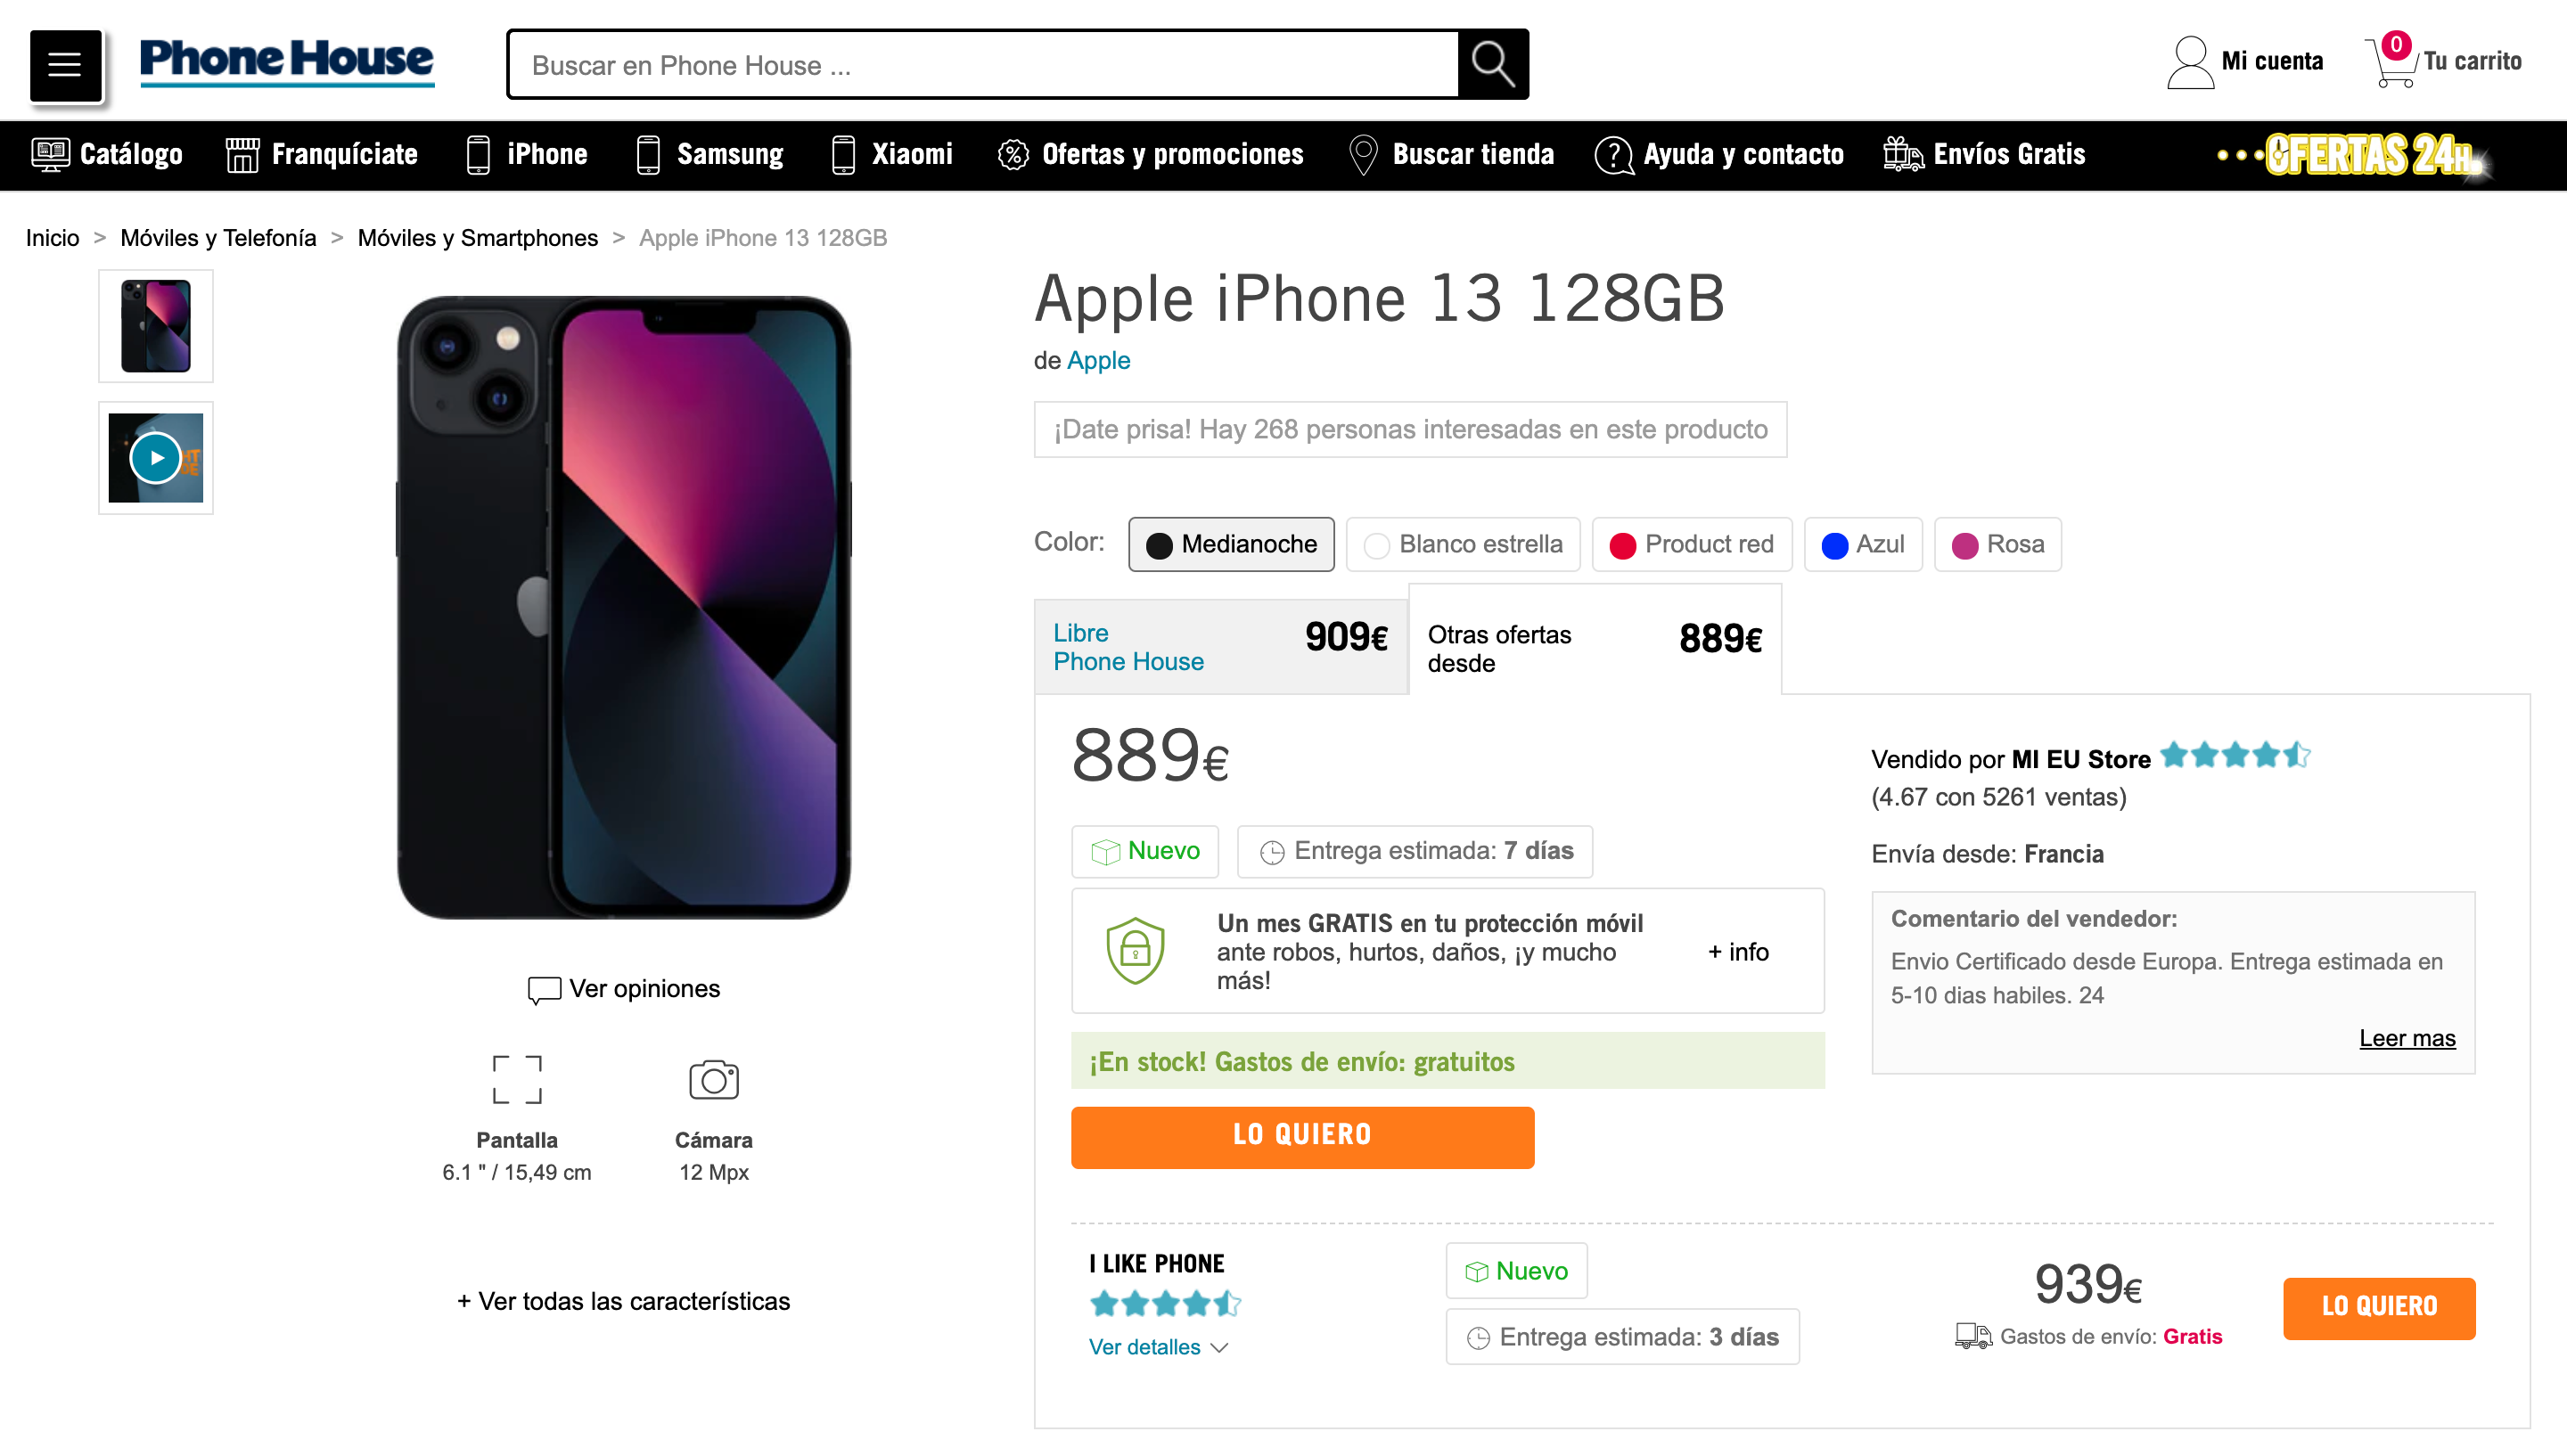Image resolution: width=2567 pixels, height=1456 pixels.
Task: Click the Envíos Gratis truck icon
Action: click(1903, 155)
